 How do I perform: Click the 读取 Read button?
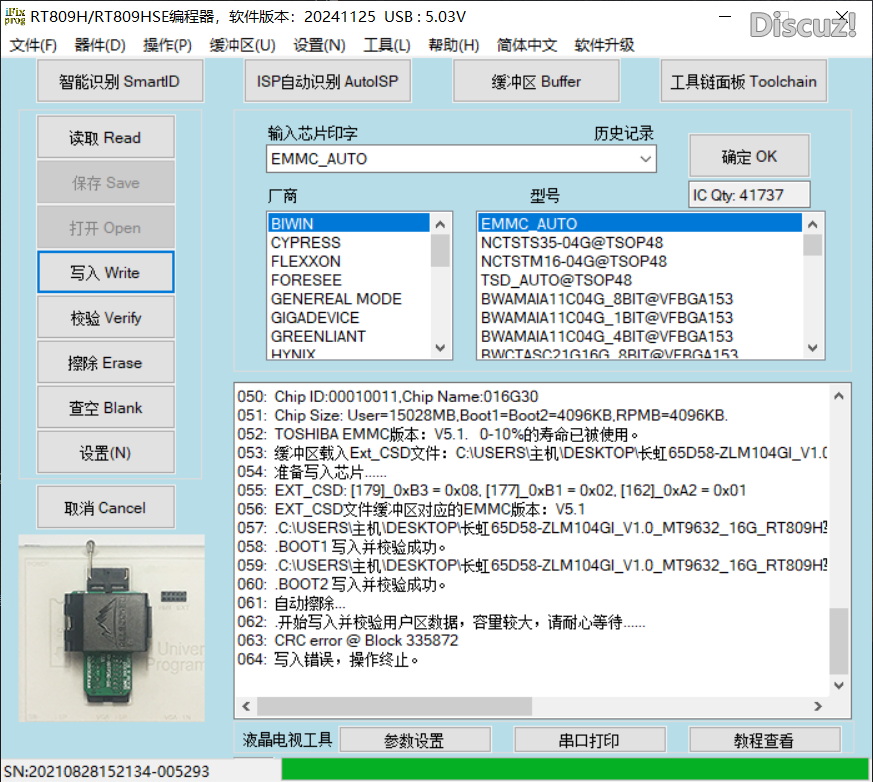[105, 138]
